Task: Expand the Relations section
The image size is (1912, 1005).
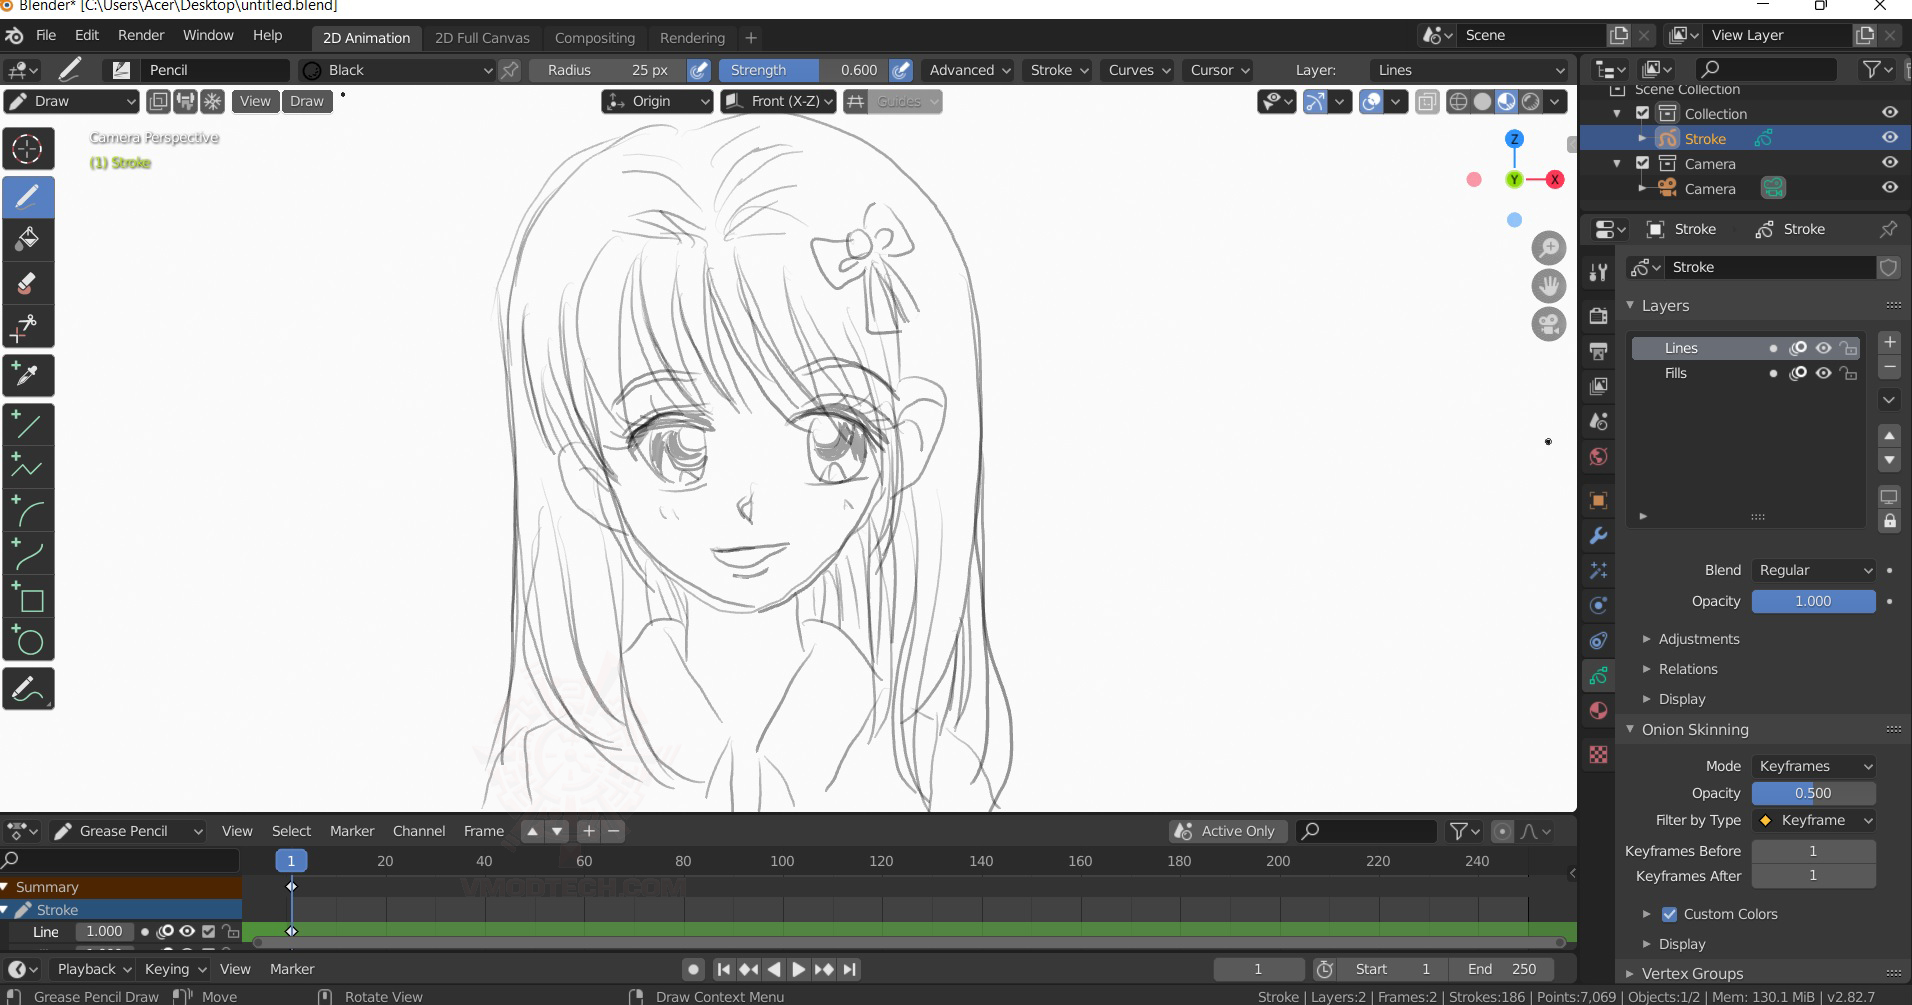Action: 1687,669
